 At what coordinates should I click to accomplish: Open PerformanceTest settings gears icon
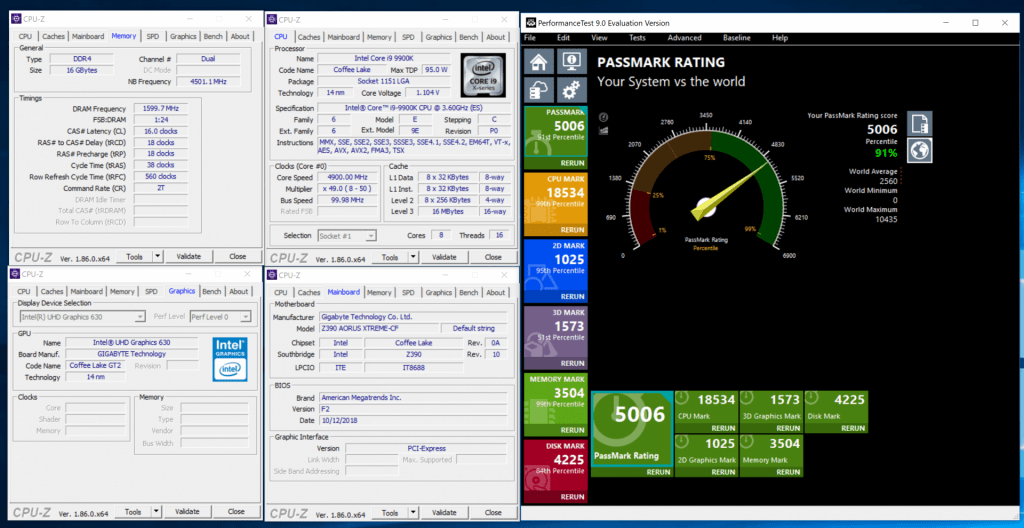[571, 90]
